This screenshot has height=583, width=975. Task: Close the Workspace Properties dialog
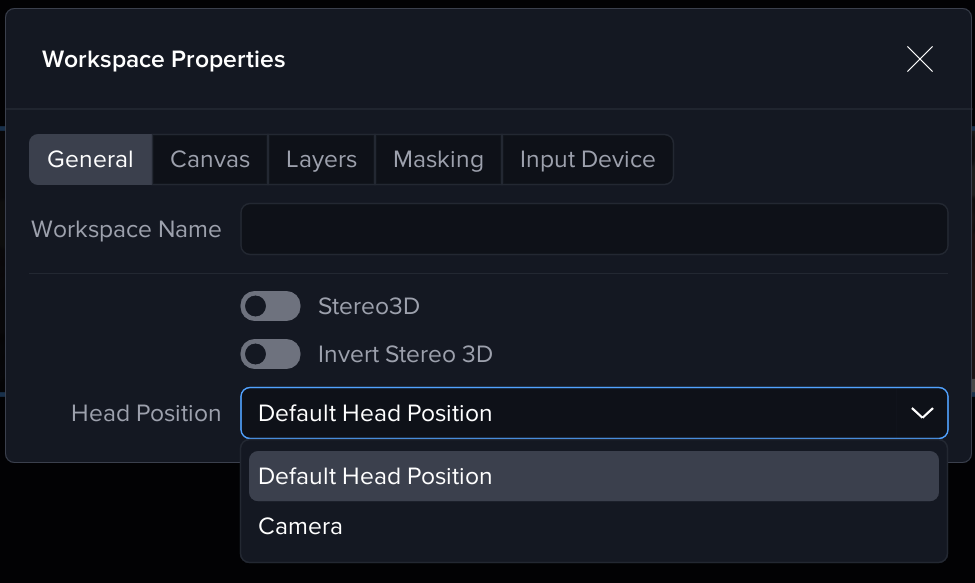coord(919,60)
